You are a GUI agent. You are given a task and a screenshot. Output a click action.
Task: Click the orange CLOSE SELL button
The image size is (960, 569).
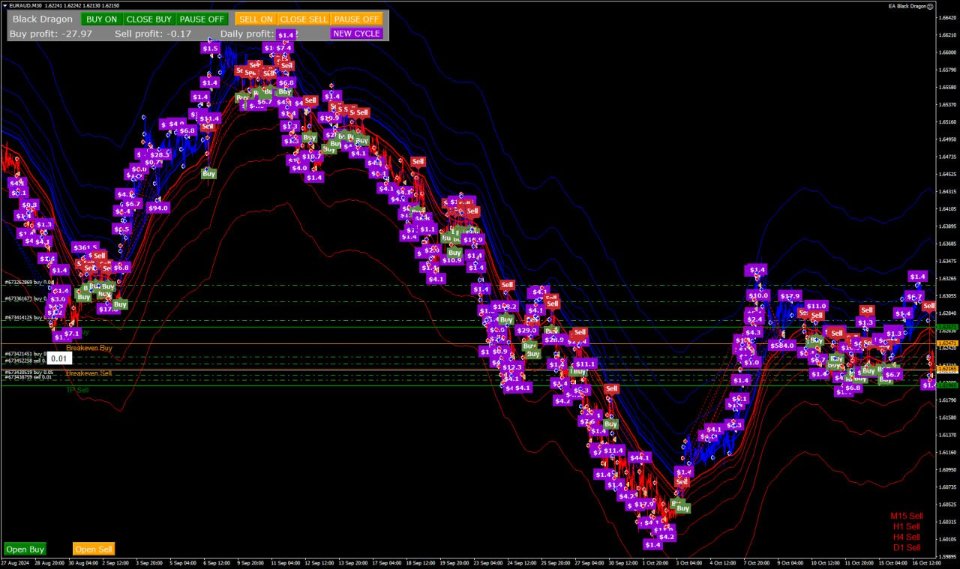pyautogui.click(x=304, y=19)
